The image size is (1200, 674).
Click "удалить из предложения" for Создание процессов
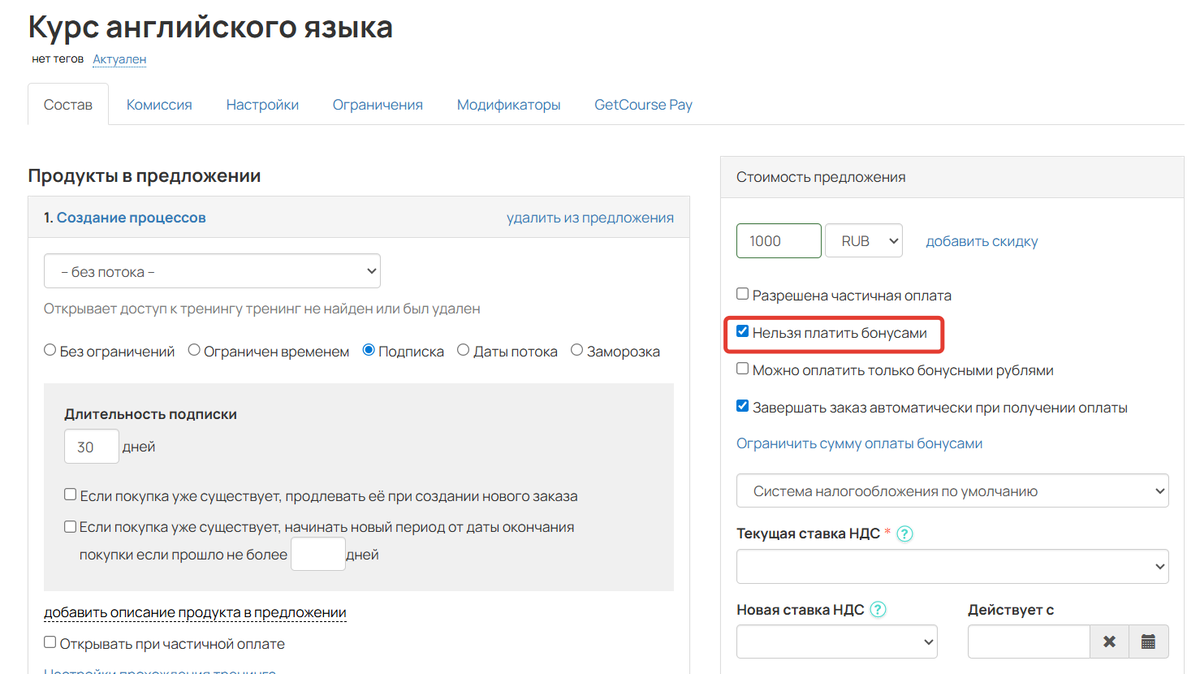591,217
